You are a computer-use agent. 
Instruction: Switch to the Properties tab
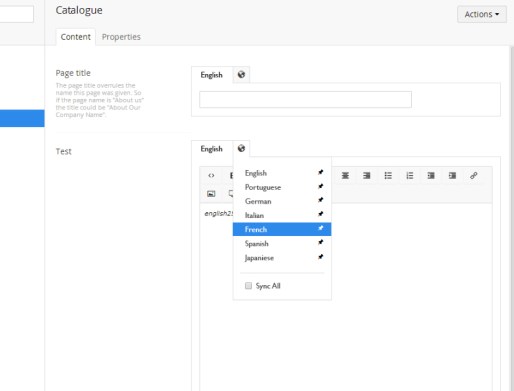click(x=121, y=37)
